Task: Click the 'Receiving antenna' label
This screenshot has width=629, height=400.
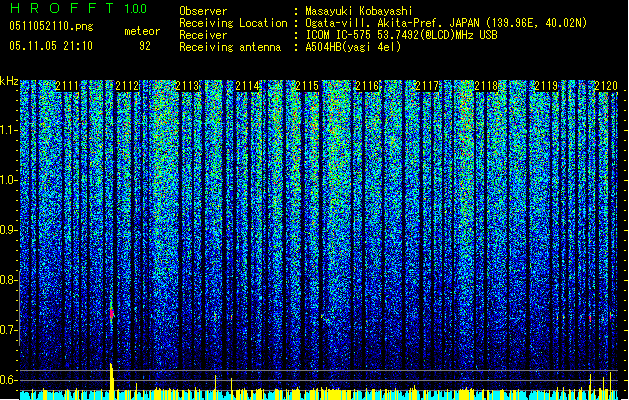Action: click(x=230, y=47)
